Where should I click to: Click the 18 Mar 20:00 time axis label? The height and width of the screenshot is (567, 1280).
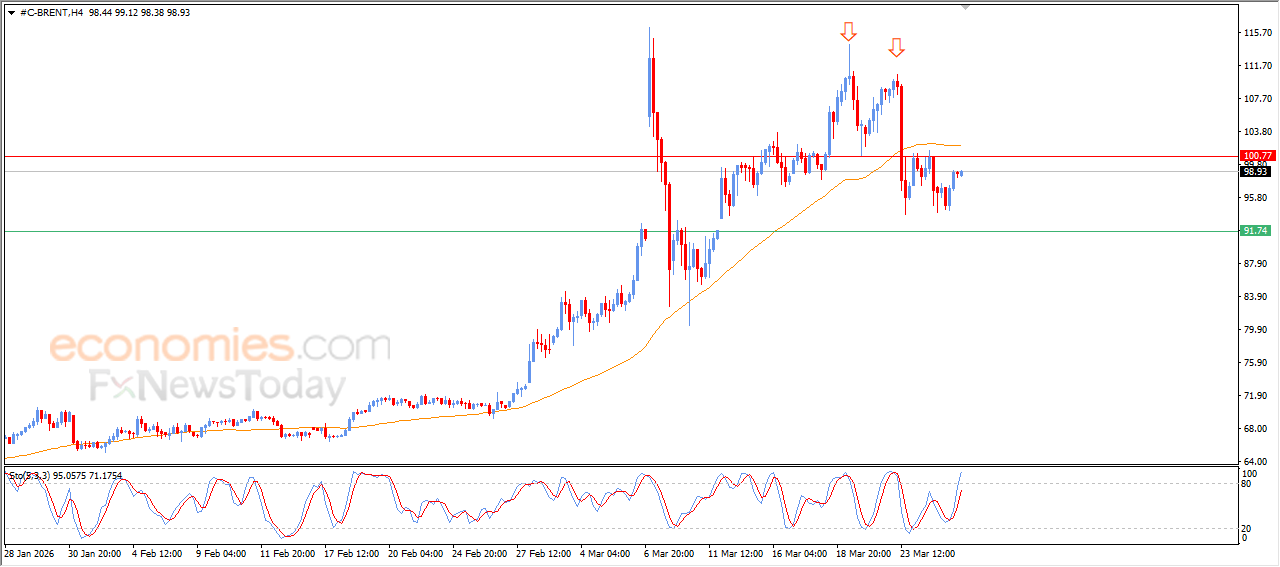tap(864, 552)
